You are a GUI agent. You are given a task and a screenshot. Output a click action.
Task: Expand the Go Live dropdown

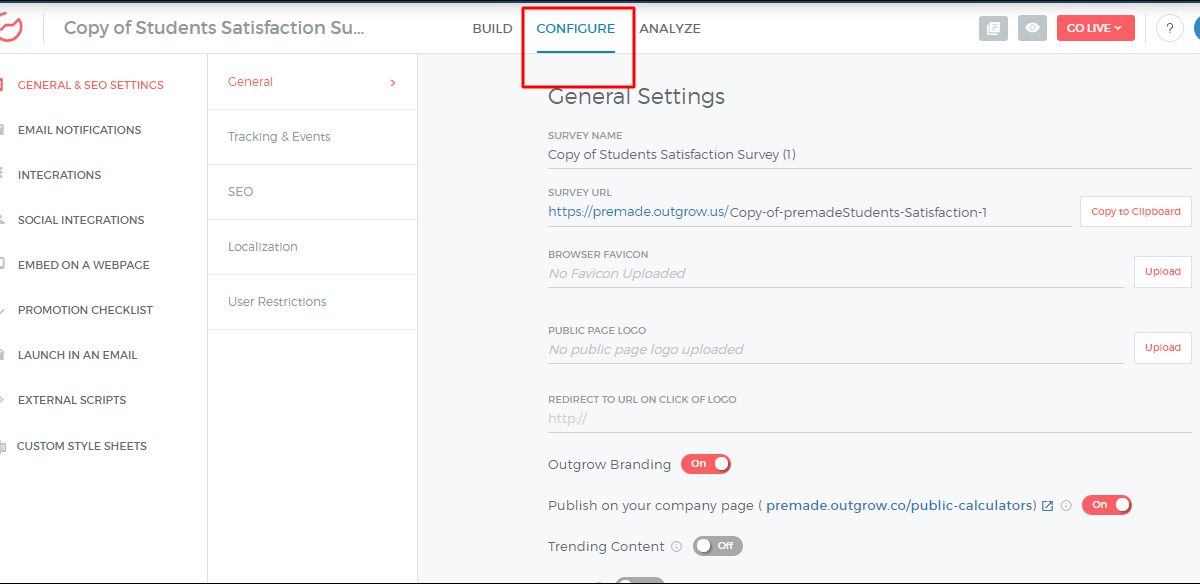(1095, 28)
